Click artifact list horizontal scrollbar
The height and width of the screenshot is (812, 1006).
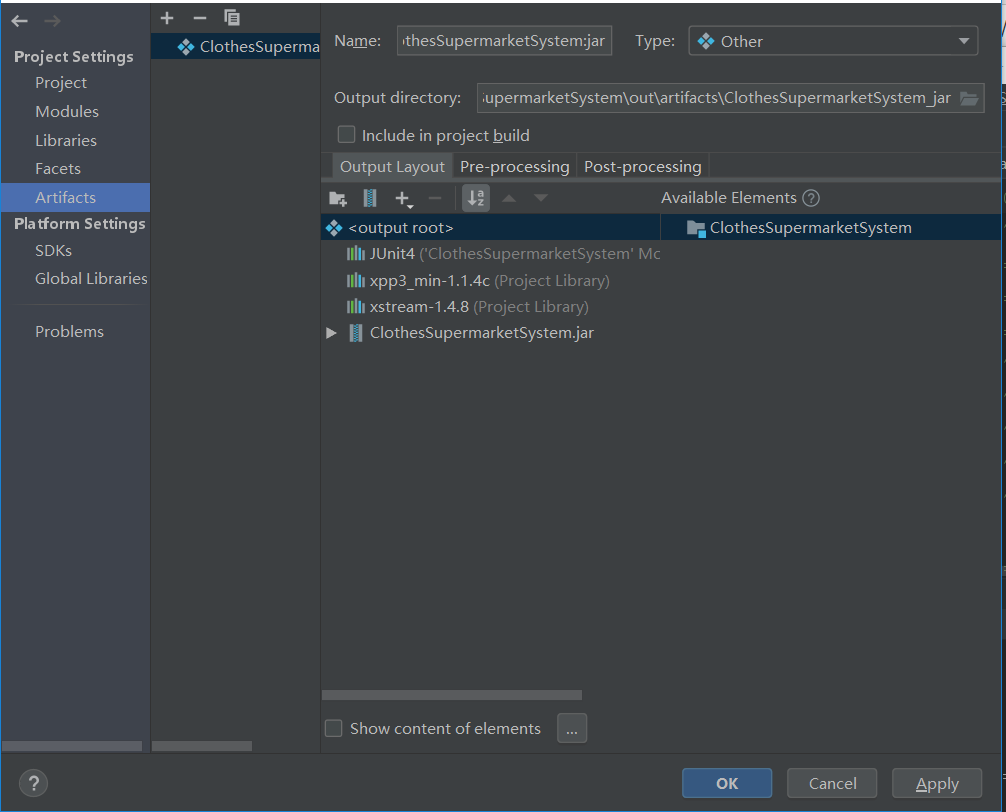pos(201,746)
